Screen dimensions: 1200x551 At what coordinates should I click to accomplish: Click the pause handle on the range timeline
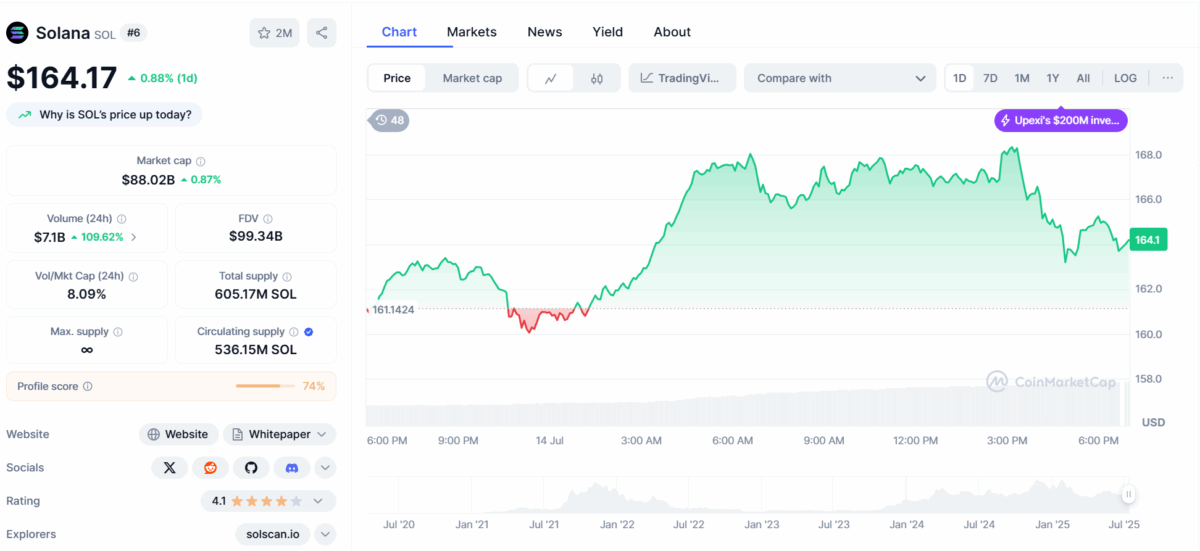pyautogui.click(x=1129, y=494)
